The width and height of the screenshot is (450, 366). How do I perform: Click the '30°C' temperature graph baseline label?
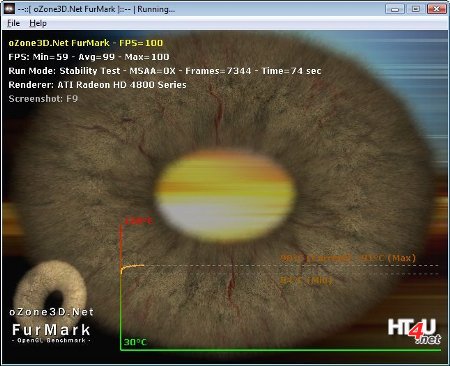(x=135, y=342)
